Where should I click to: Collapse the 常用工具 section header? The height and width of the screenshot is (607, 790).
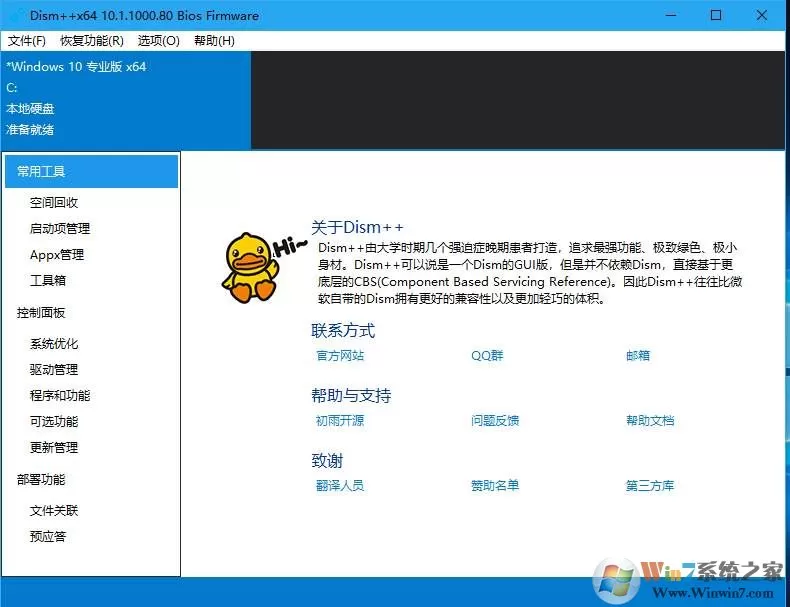pos(91,171)
